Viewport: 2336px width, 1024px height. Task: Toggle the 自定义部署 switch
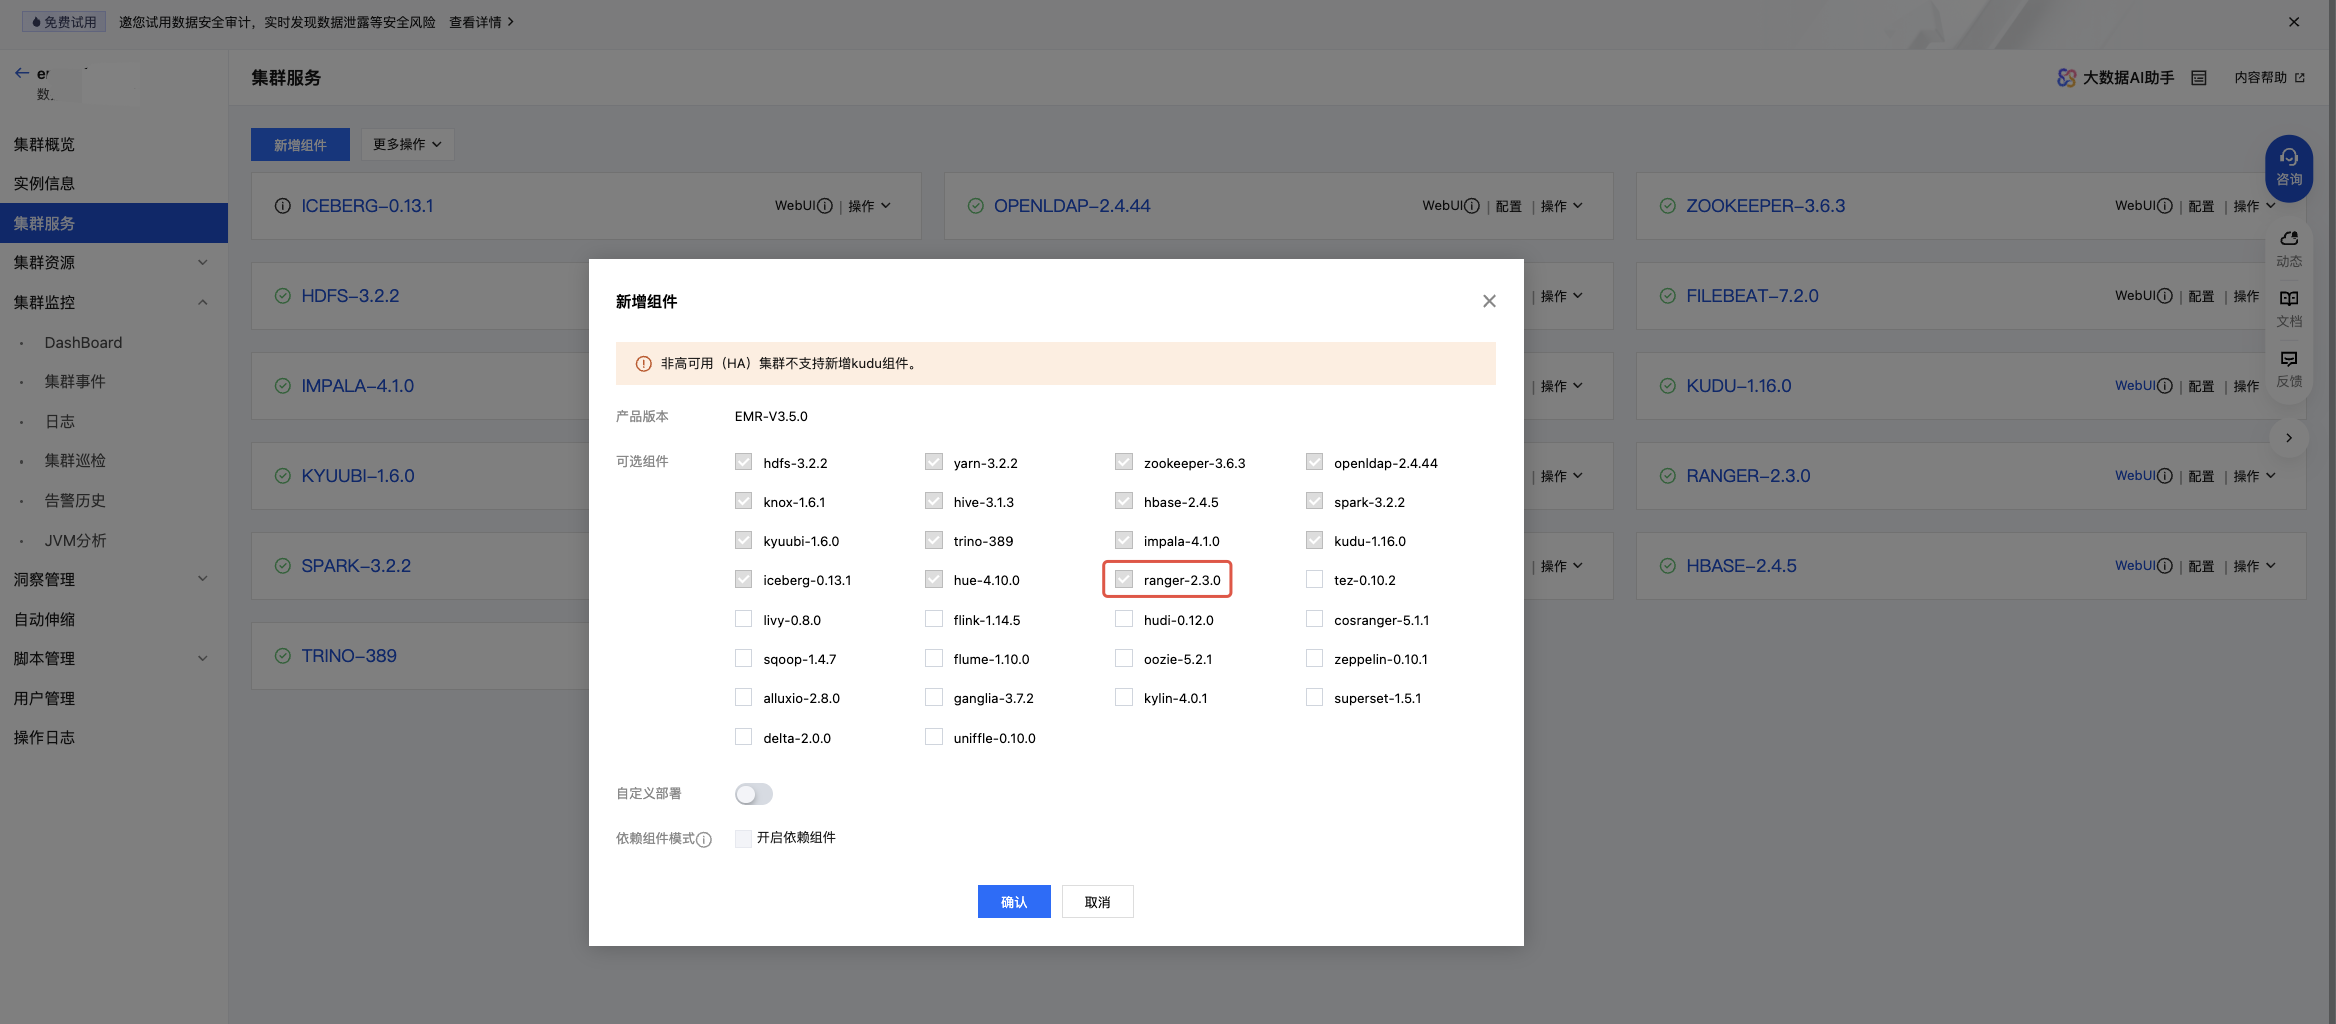pos(754,794)
